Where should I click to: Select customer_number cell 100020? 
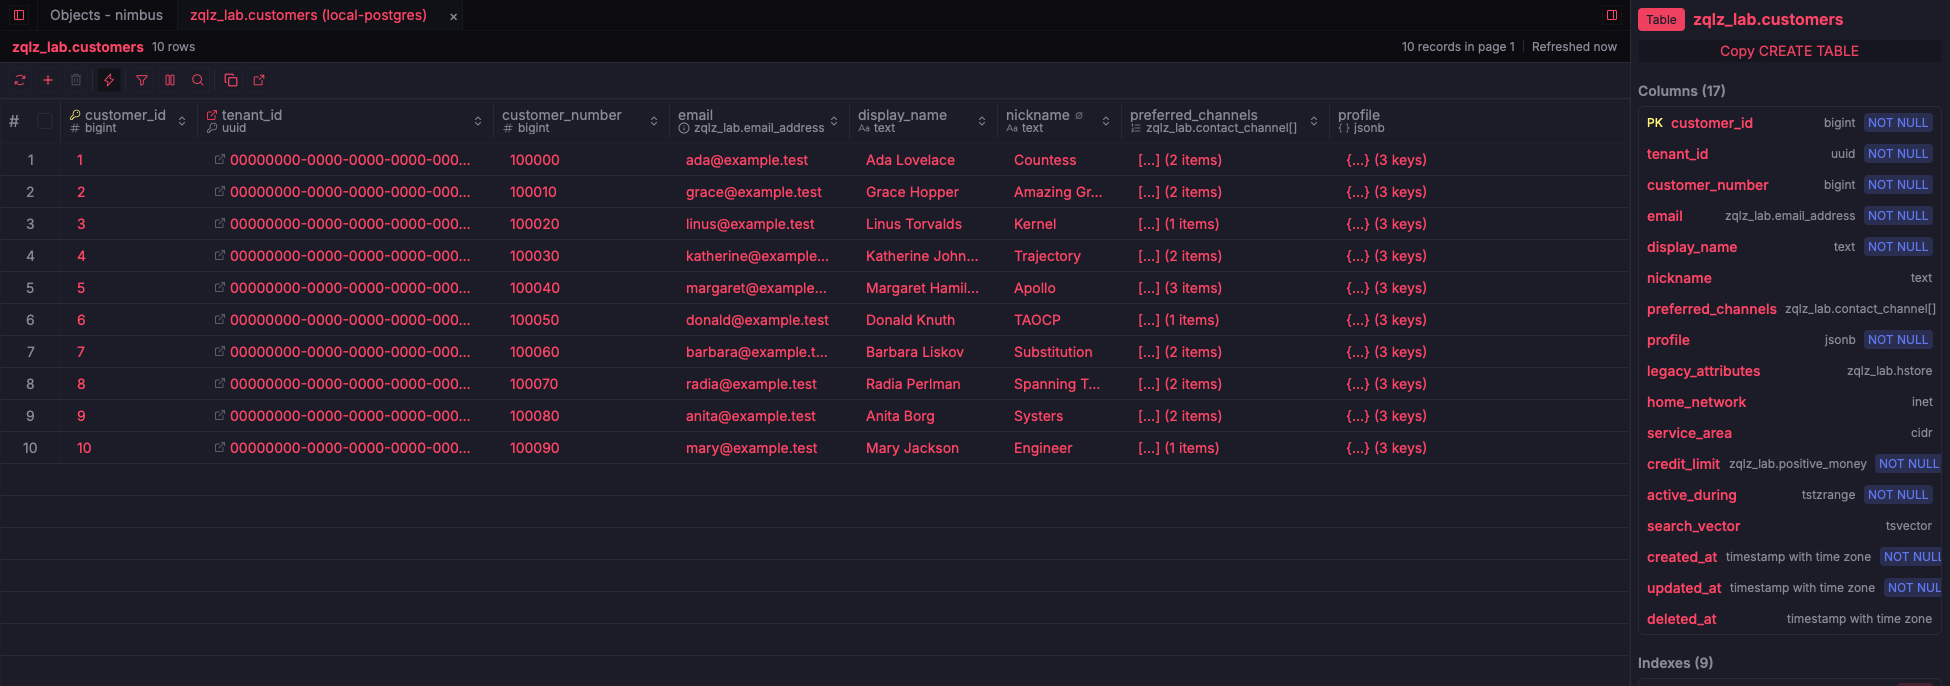[x=535, y=224]
